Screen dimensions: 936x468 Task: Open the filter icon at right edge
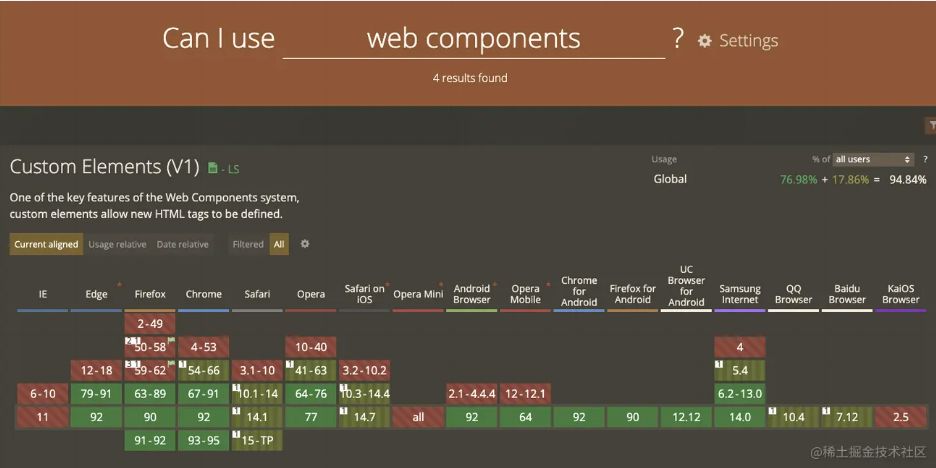pos(931,125)
